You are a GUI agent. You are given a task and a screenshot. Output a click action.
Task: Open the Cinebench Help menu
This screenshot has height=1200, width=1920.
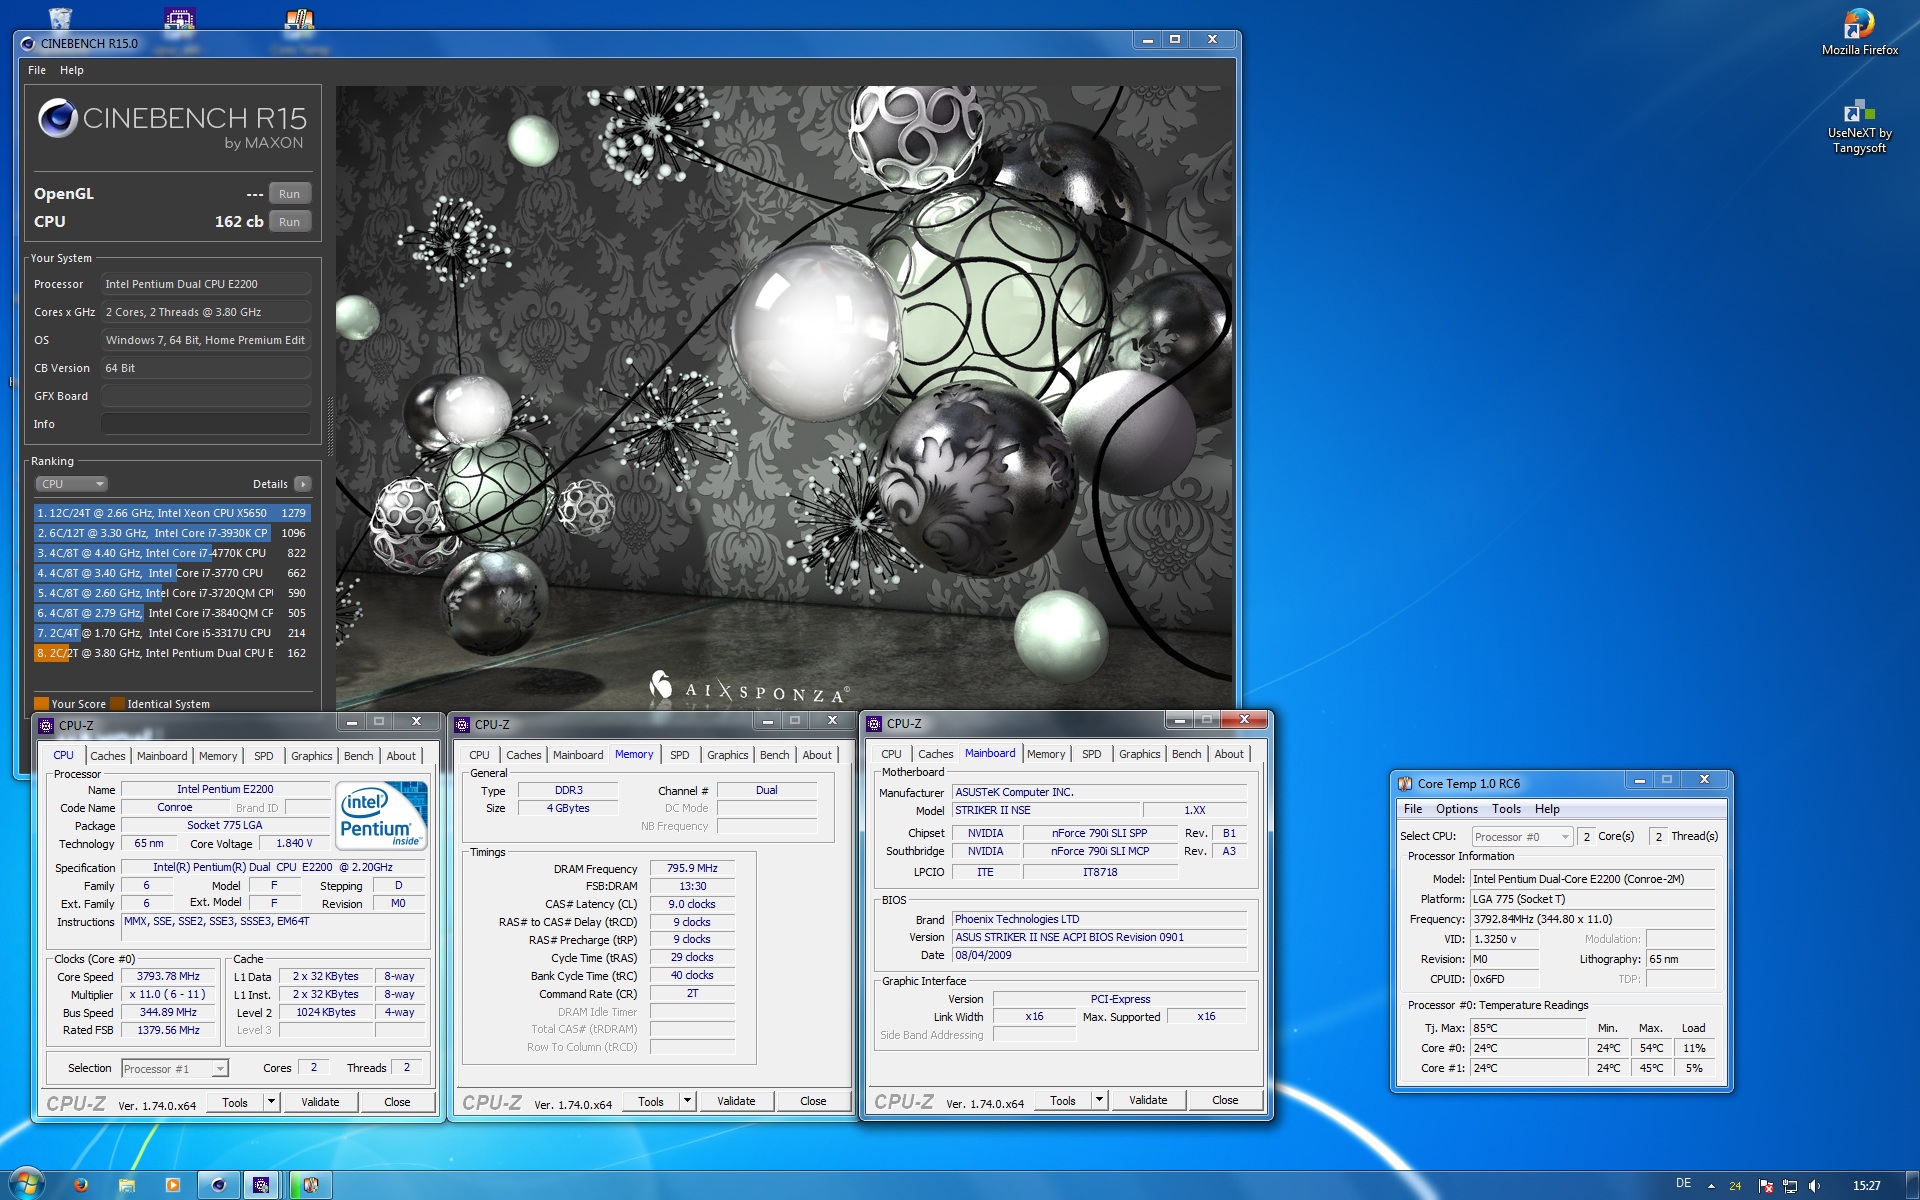72,70
